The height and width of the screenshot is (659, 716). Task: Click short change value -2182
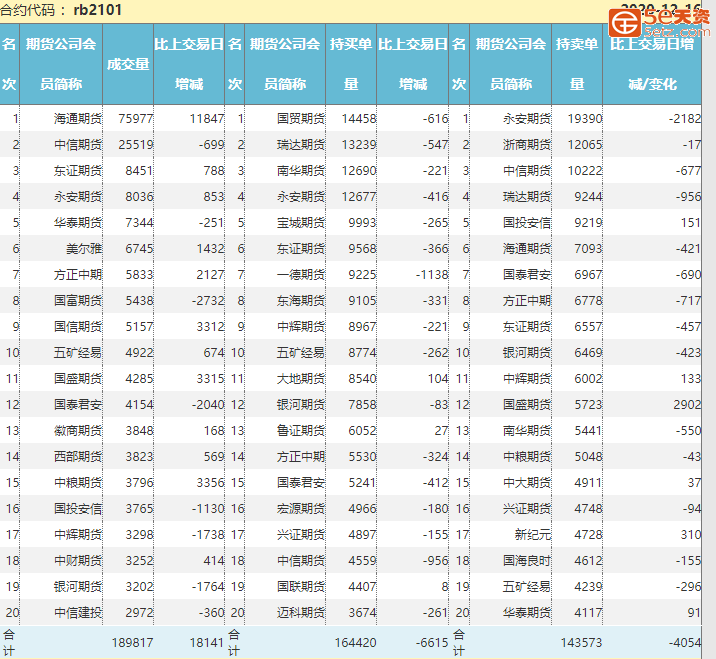(x=685, y=119)
